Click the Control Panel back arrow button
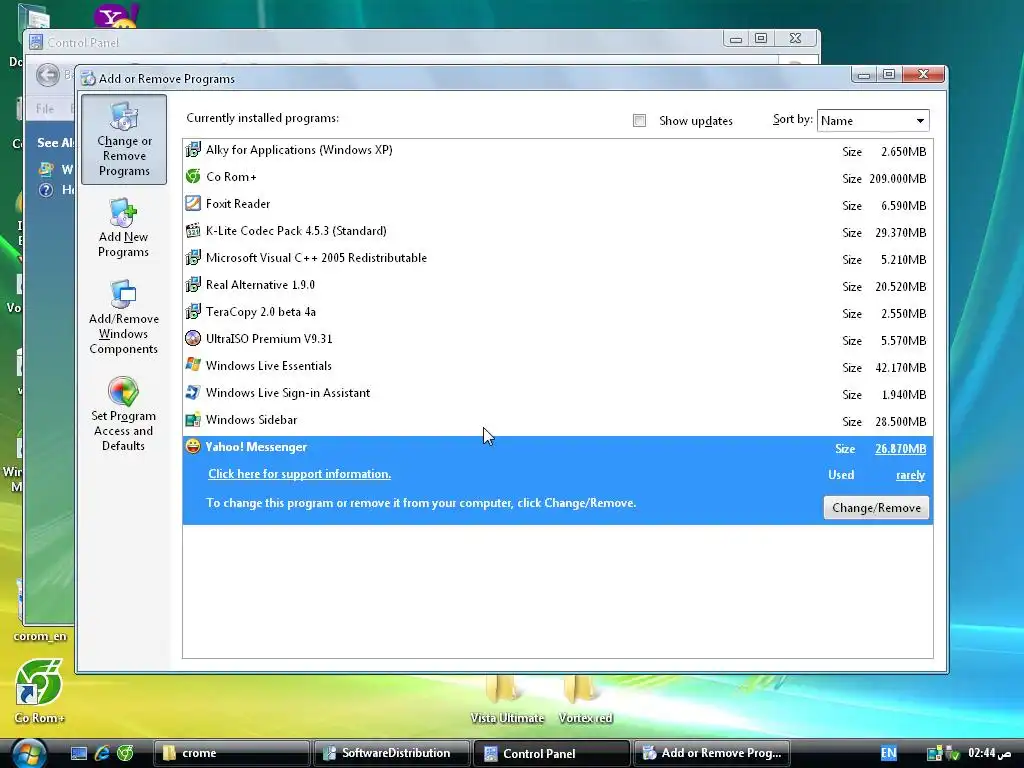This screenshot has width=1024, height=768. [48, 75]
